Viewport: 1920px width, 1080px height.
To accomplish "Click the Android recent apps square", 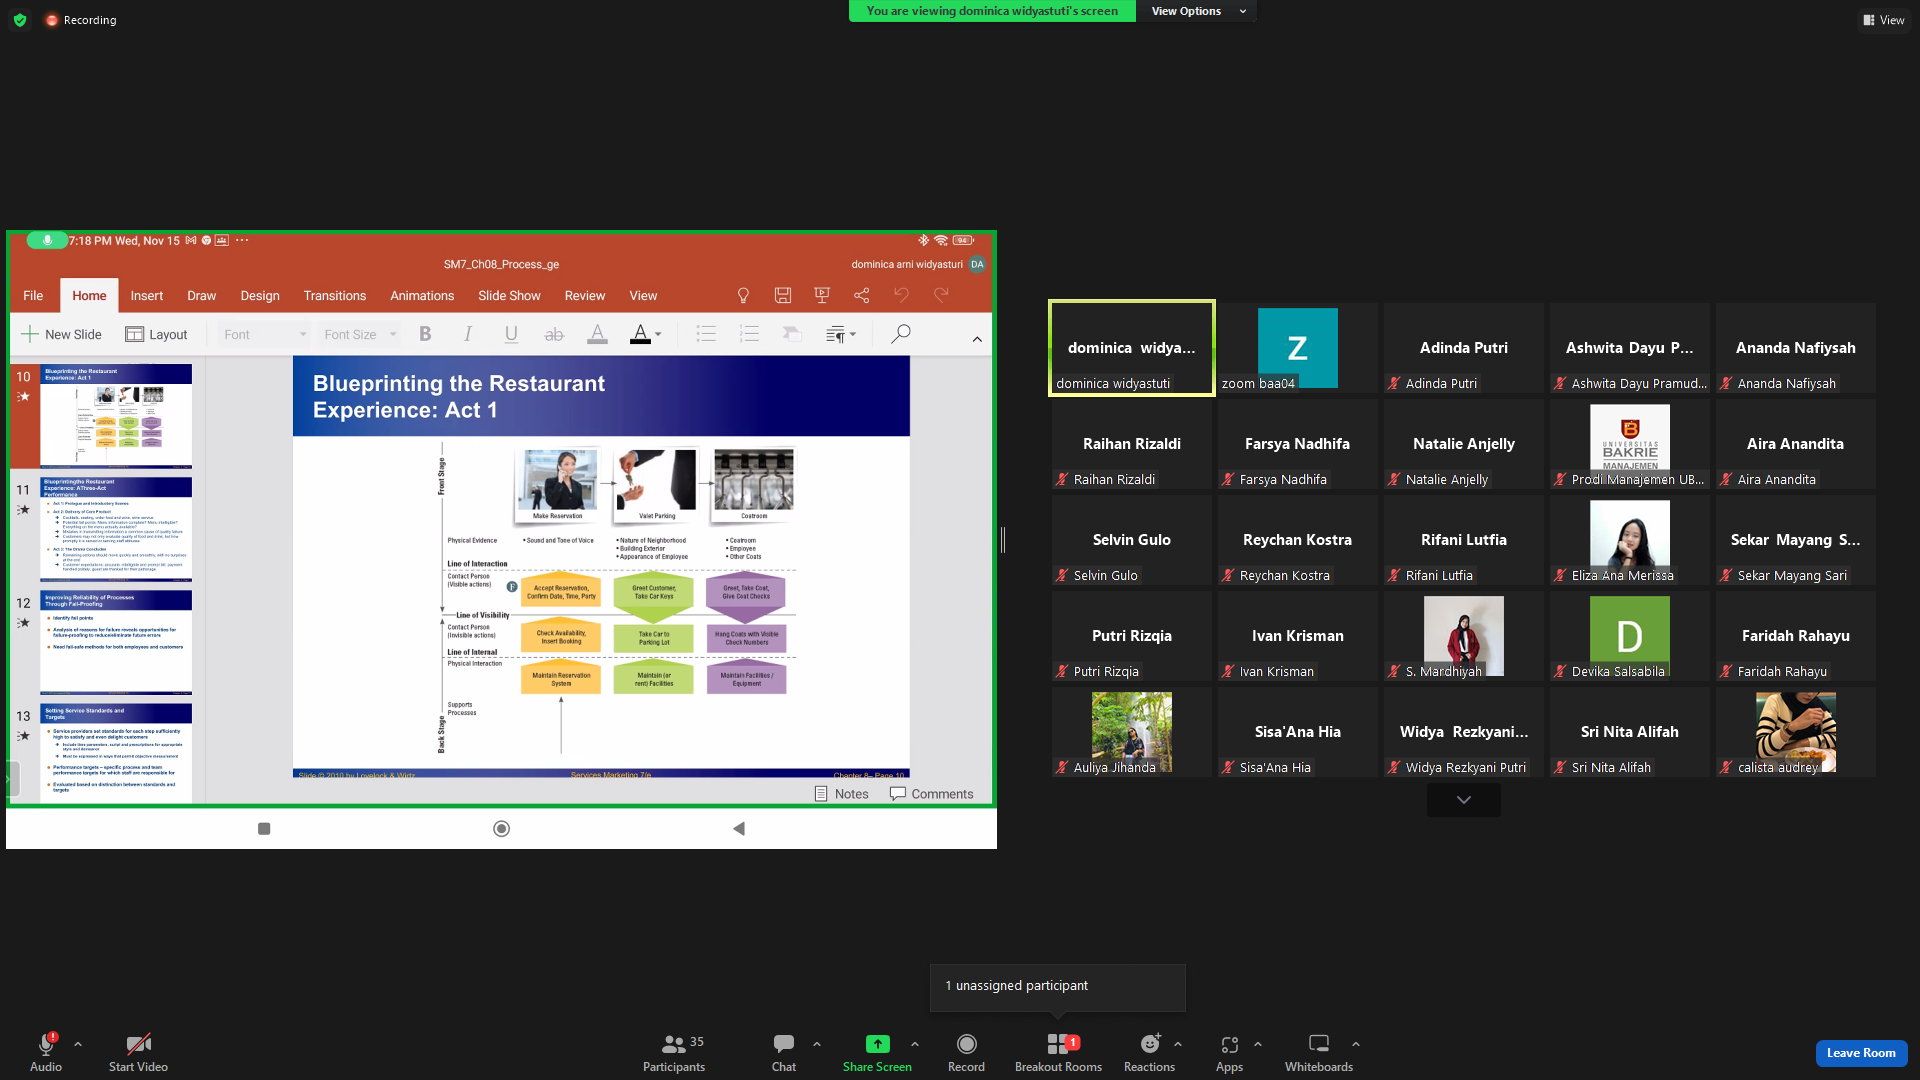I will 264,828.
